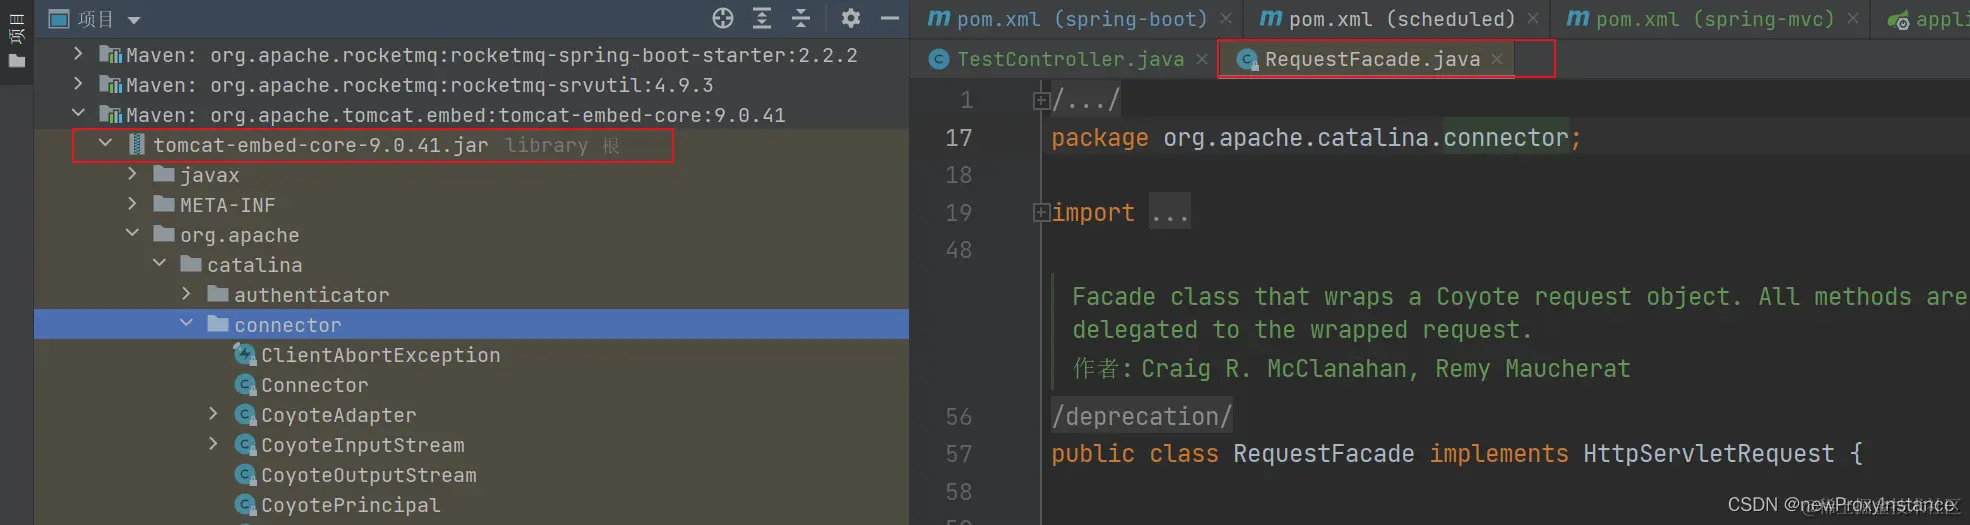Select CoyoteOutputStream in the tree
This screenshot has width=1970, height=525.
(x=369, y=475)
